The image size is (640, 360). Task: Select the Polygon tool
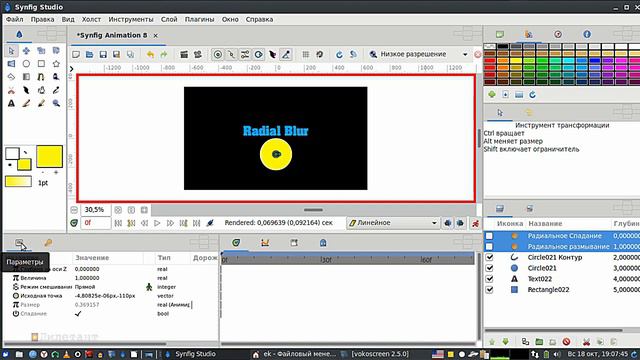11,77
